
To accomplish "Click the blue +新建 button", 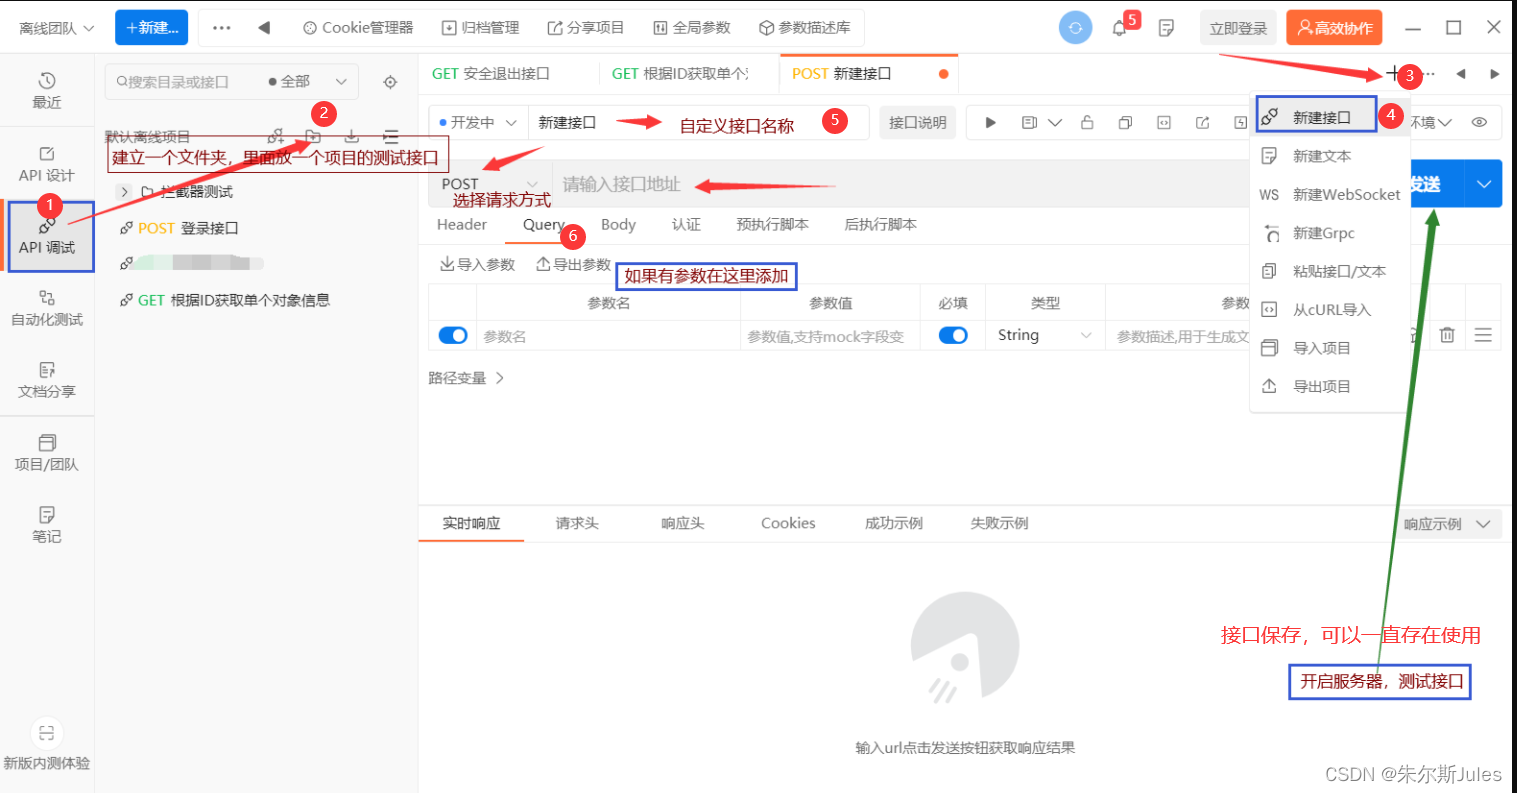I will 152,28.
